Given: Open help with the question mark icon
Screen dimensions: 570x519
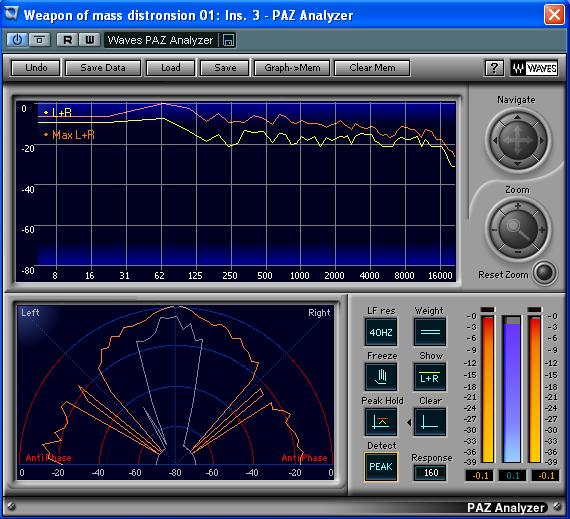Looking at the screenshot, I should pyautogui.click(x=494, y=68).
